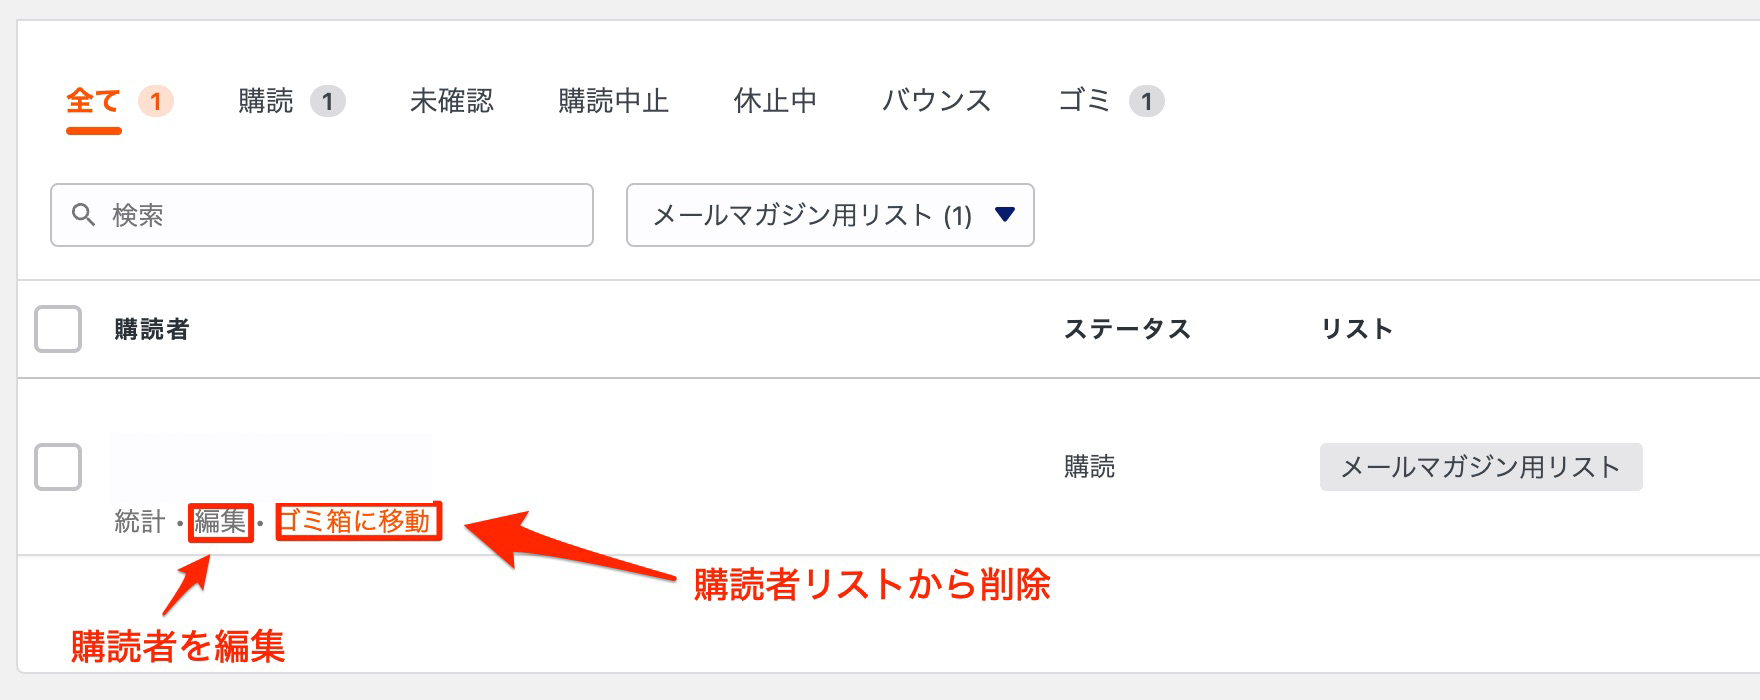Click the ステータス column header
Image resolution: width=1760 pixels, height=700 pixels.
[1127, 329]
